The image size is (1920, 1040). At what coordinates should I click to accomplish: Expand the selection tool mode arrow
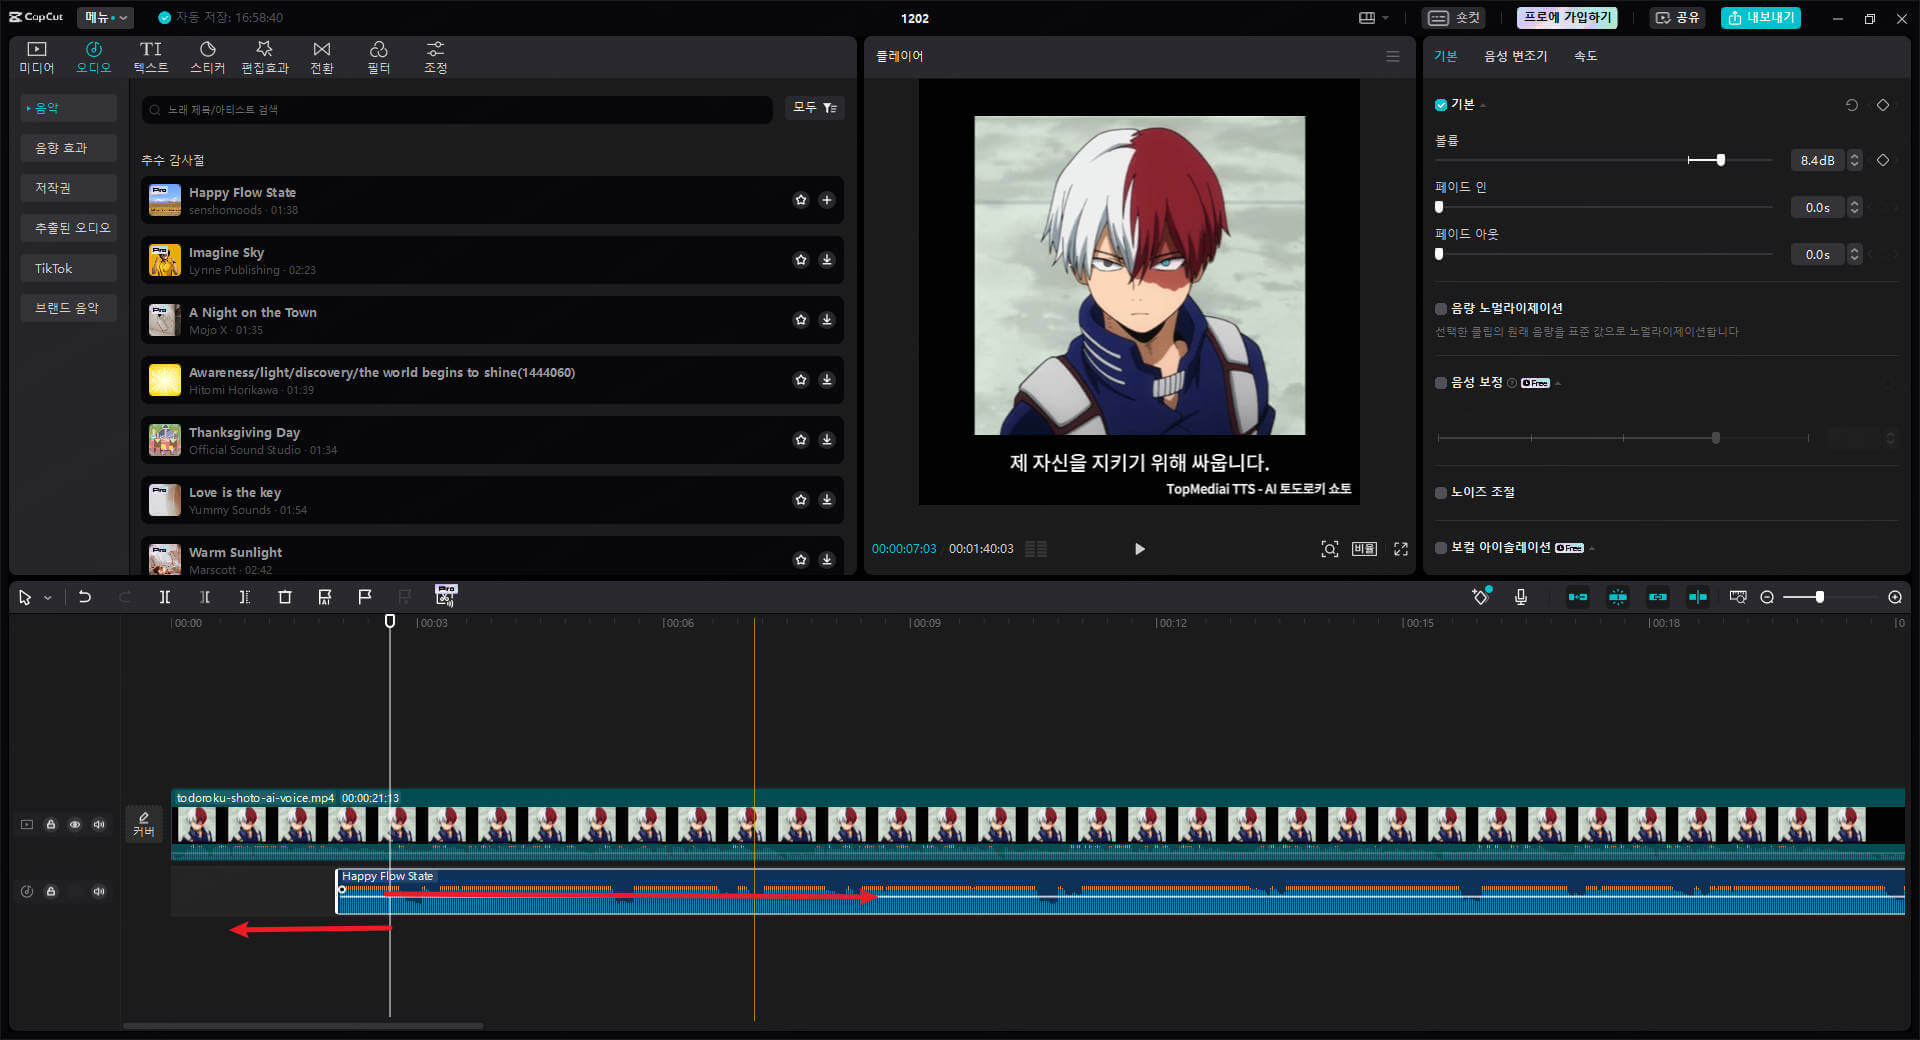[47, 598]
